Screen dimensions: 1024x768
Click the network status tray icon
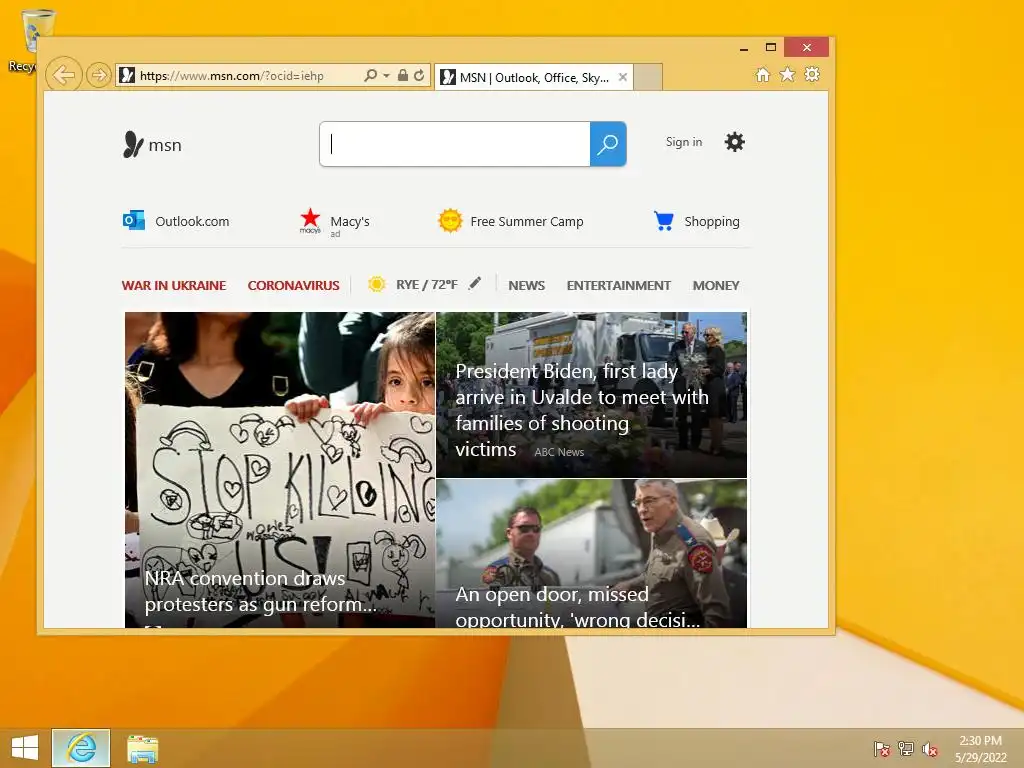pyautogui.click(x=906, y=748)
